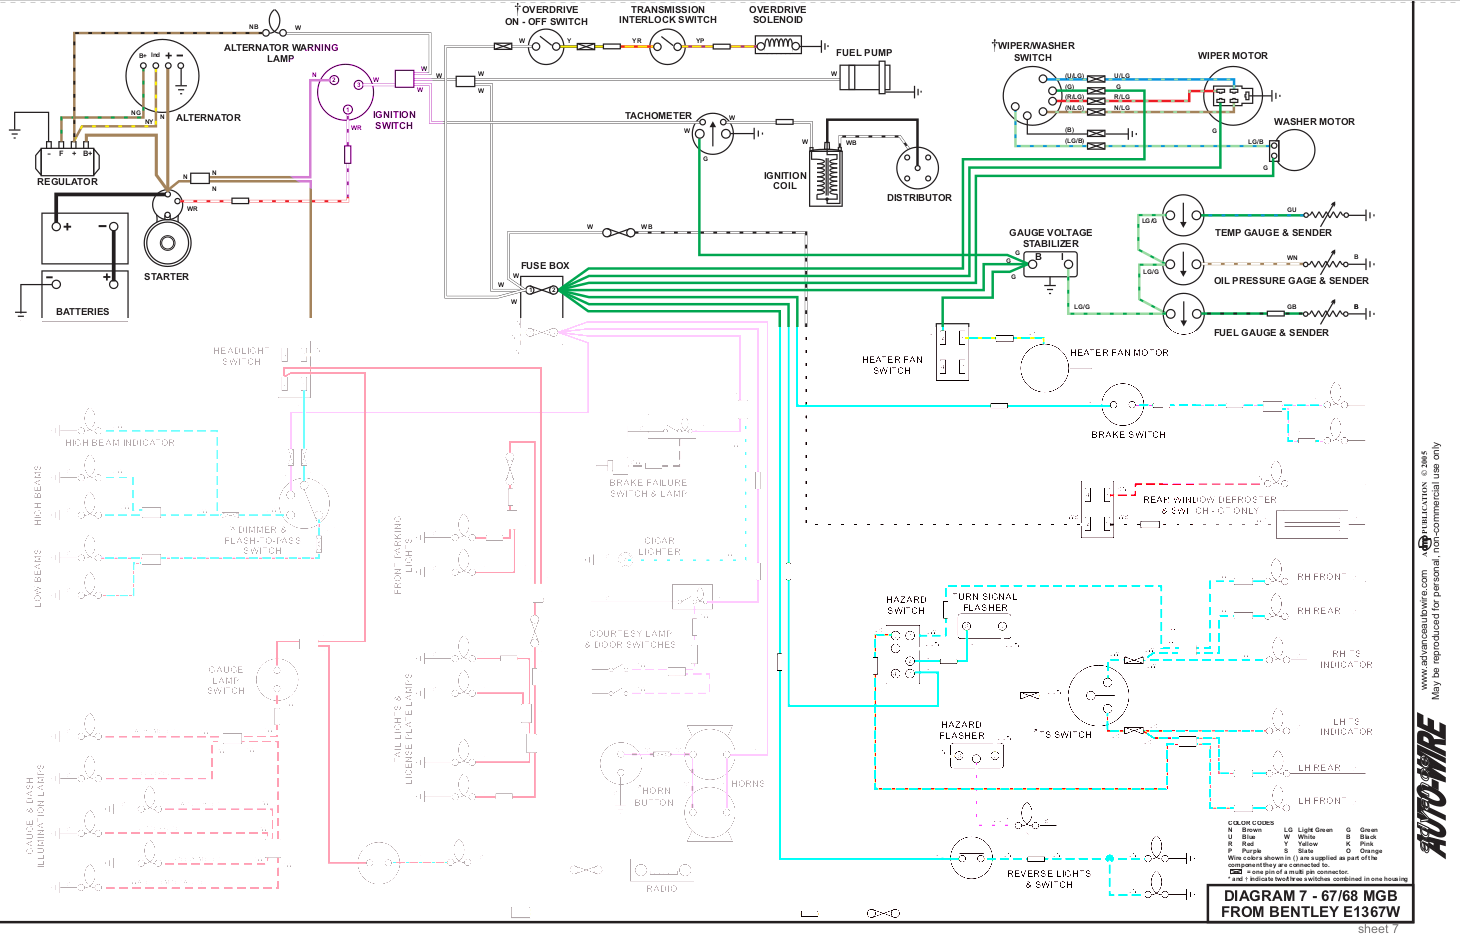Select the brake switch symbol

pos(1122,405)
